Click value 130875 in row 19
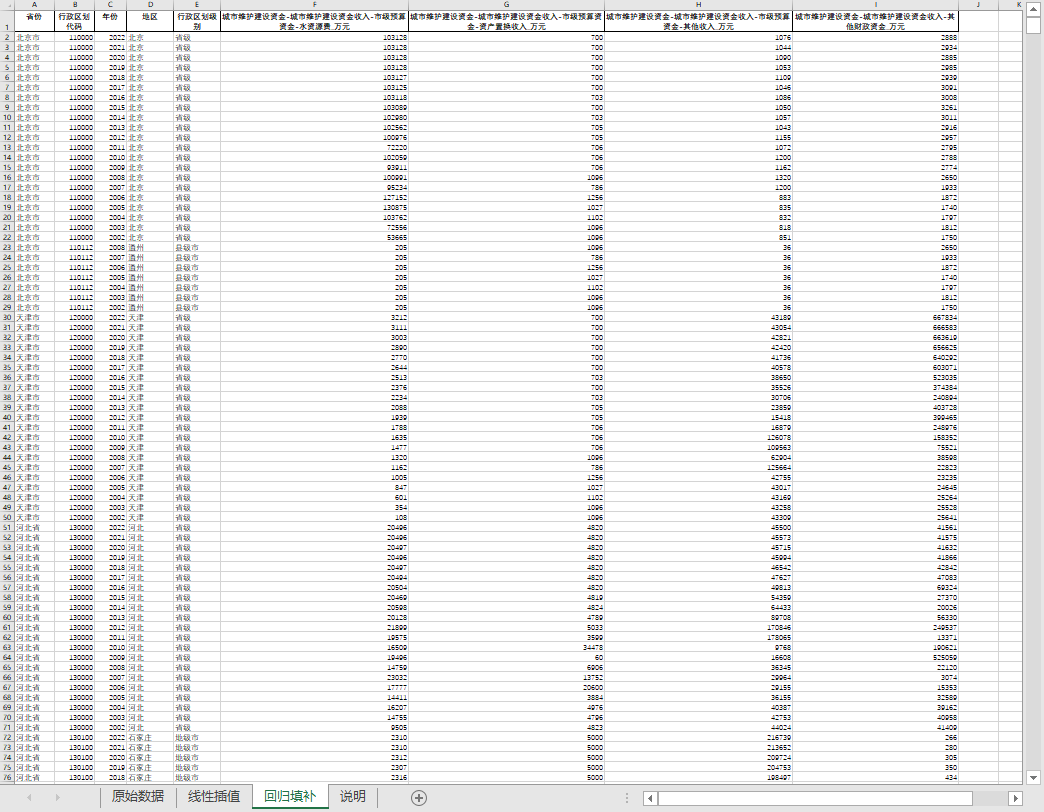This screenshot has width=1044, height=812. pyautogui.click(x=314, y=208)
